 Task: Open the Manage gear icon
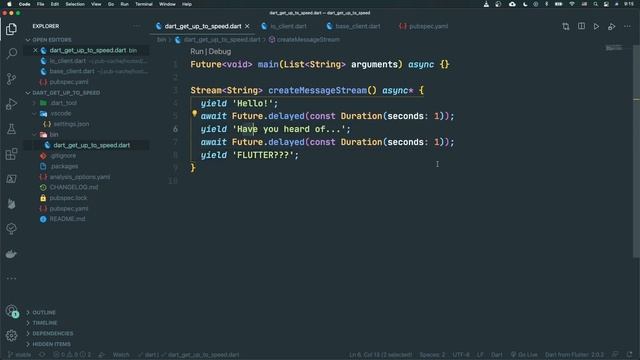(x=11, y=336)
